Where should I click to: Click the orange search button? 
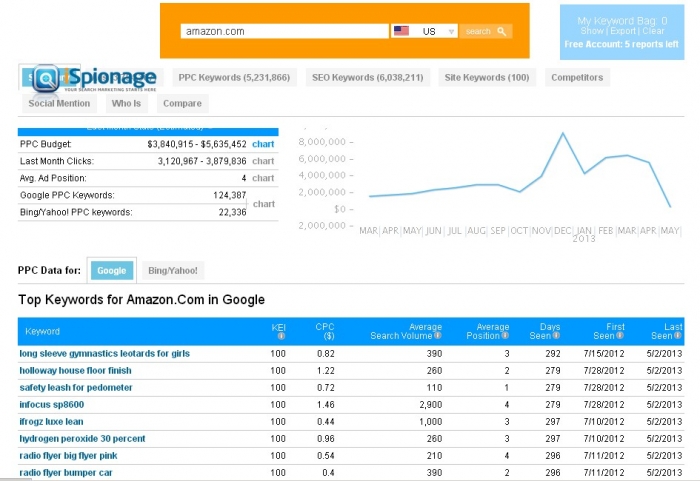pyautogui.click(x=487, y=31)
